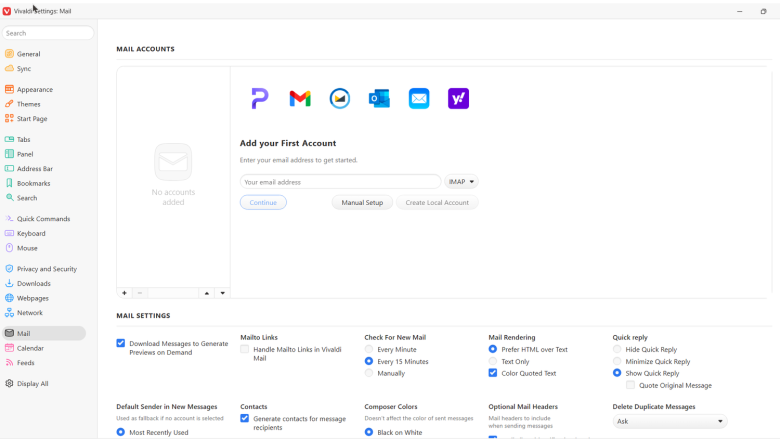Switch to Address Bar settings
This screenshot has height=439, width=780.
coord(35,169)
